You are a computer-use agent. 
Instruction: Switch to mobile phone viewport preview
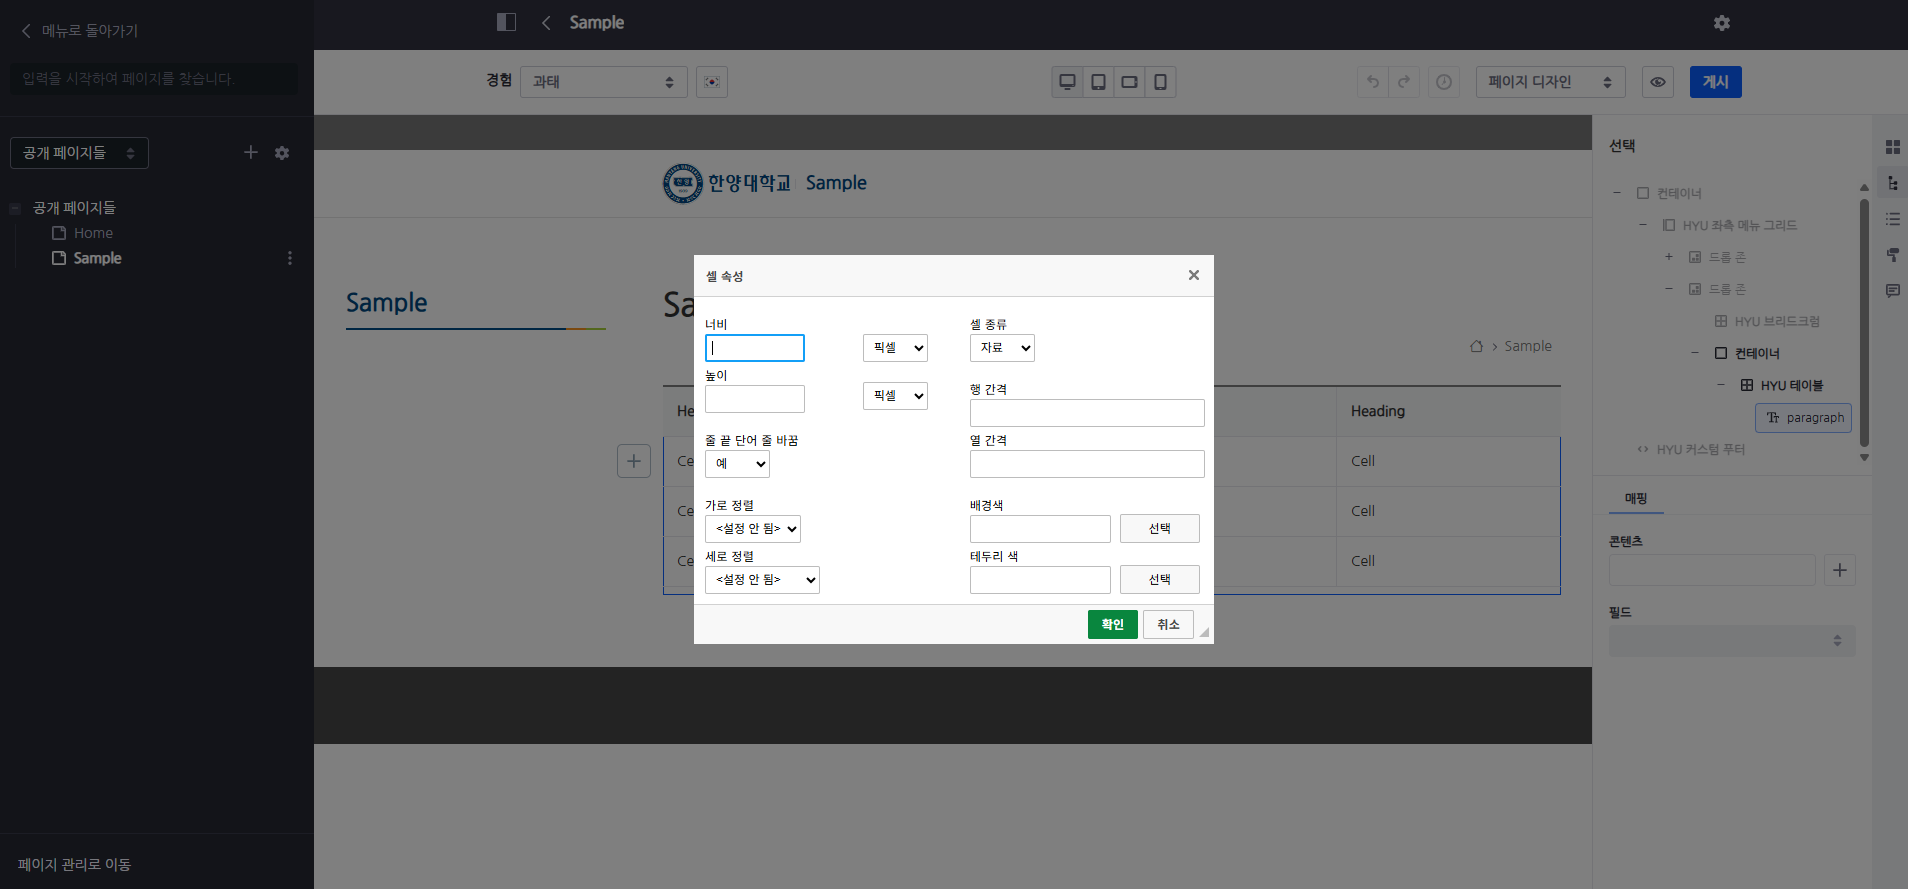point(1160,82)
